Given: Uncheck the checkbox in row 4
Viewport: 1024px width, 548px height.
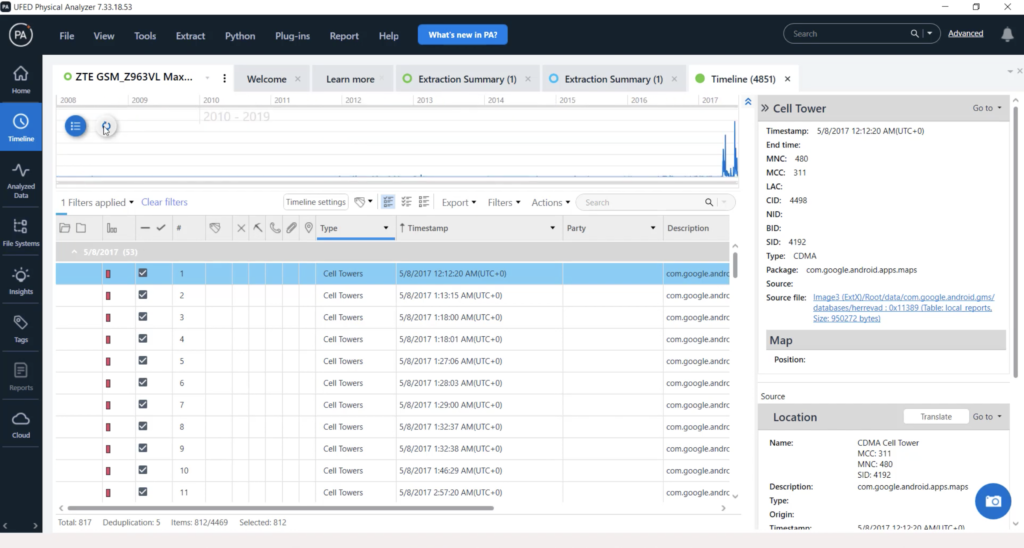Looking at the screenshot, I should tap(142, 338).
